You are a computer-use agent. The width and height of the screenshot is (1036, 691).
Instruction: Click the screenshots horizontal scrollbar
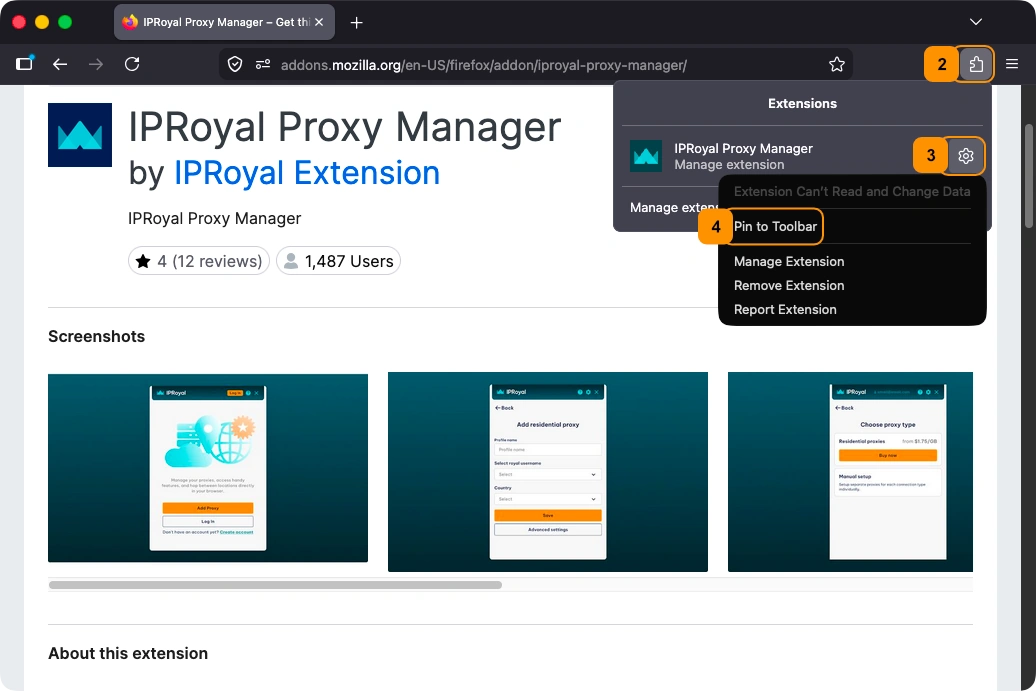[276, 585]
